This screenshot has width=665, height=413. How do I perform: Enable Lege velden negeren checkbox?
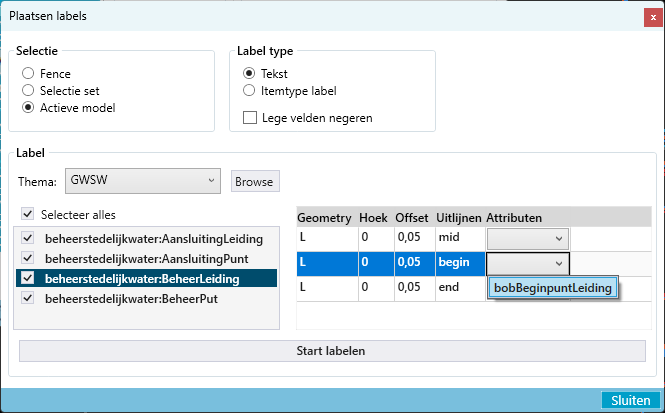tap(250, 117)
